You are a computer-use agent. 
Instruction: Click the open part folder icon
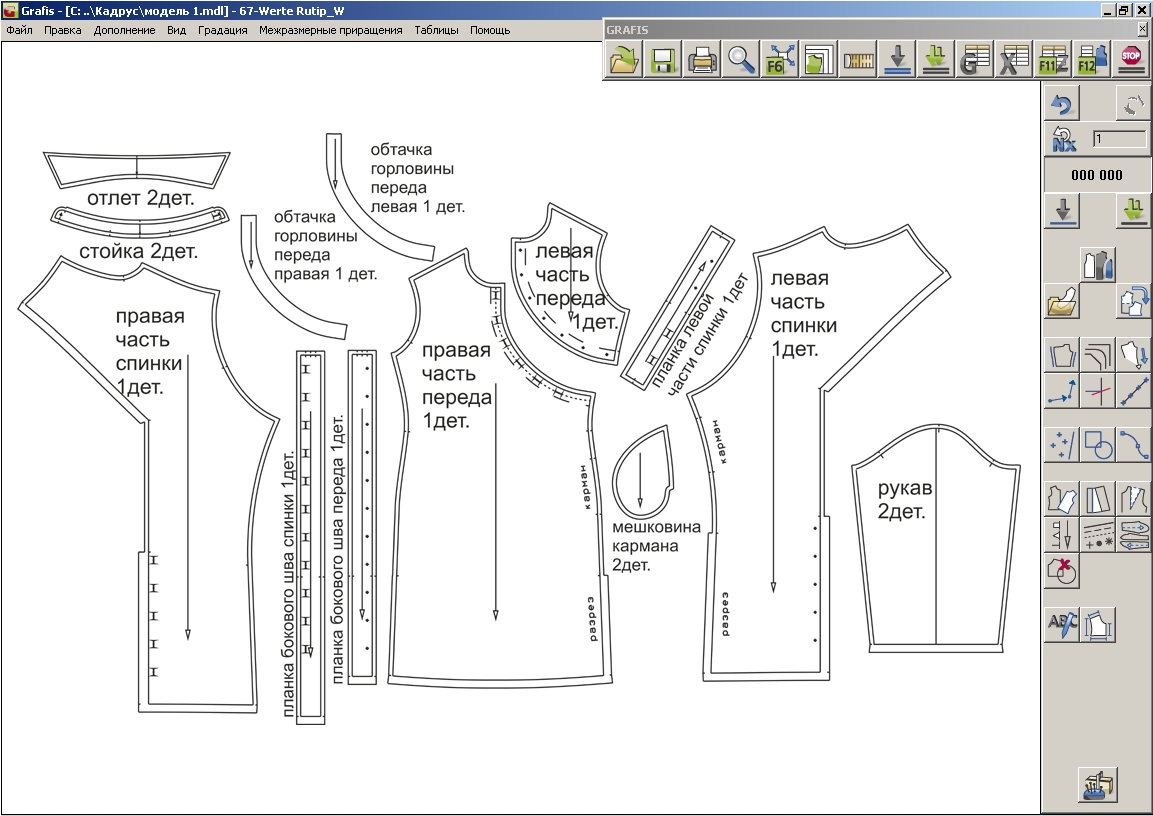[1062, 301]
